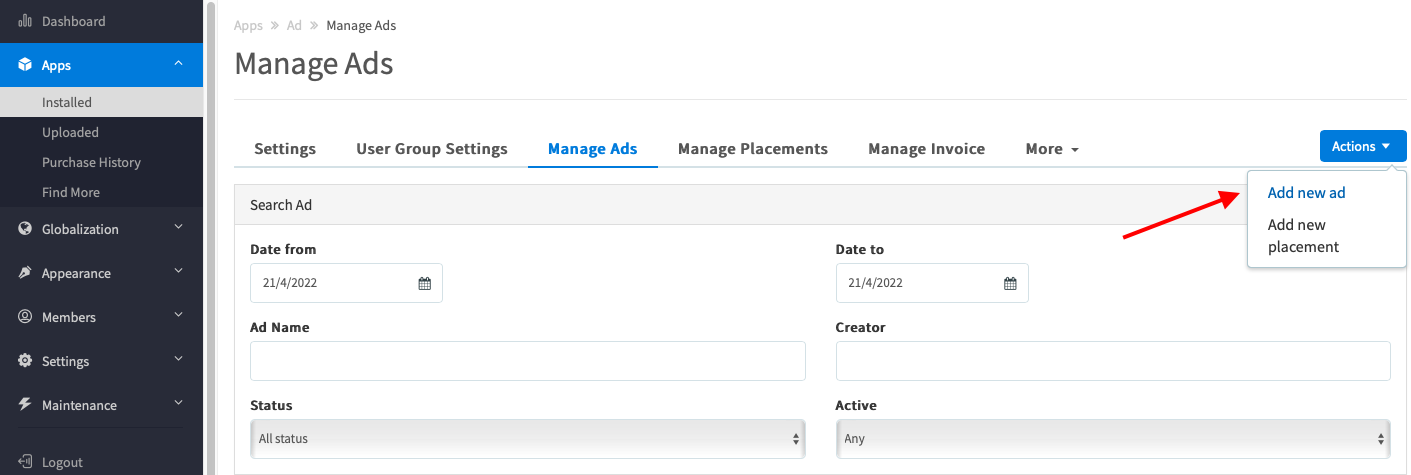Click the Members user icon

point(25,317)
